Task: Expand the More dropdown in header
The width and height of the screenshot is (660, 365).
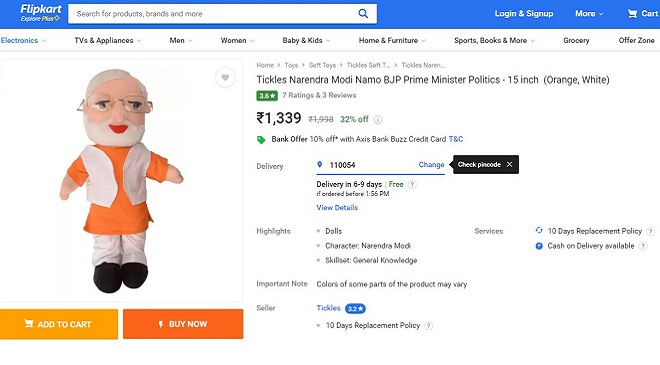Action: 589,13
